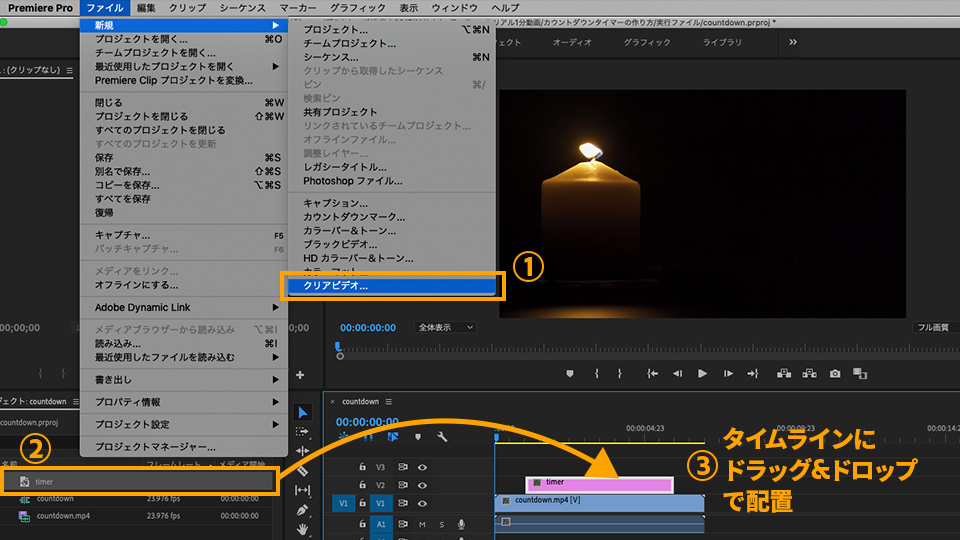Hide V2 track output eye

click(422, 486)
